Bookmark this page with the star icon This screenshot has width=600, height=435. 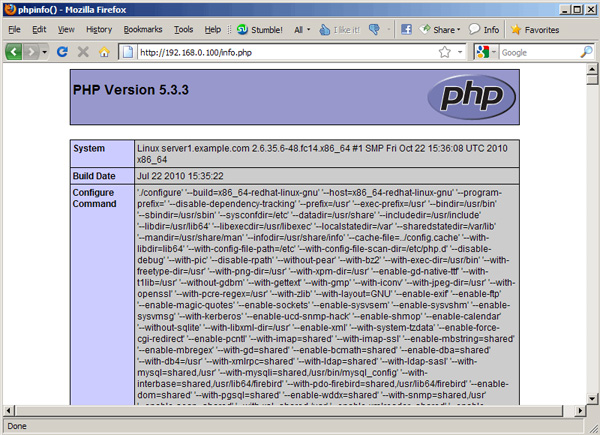coord(445,52)
